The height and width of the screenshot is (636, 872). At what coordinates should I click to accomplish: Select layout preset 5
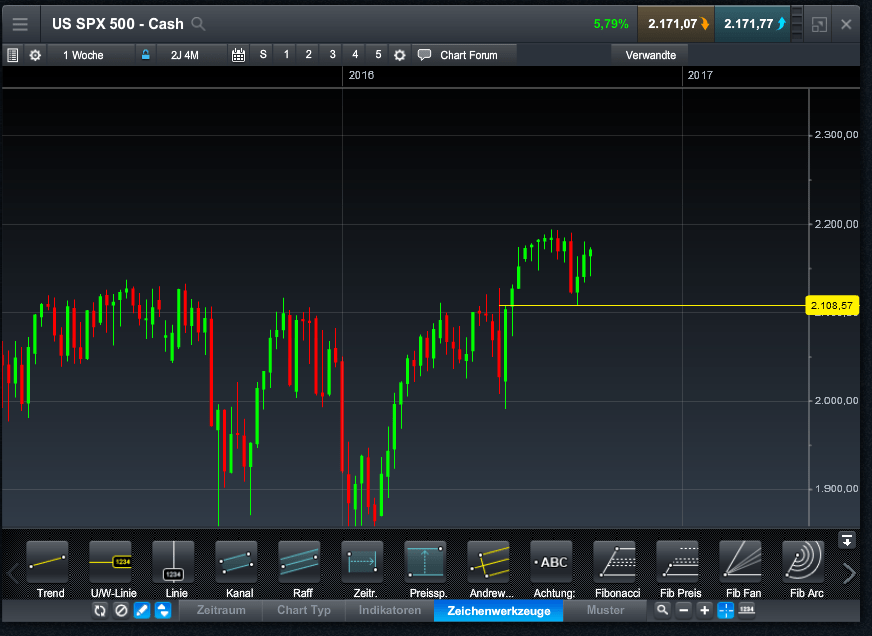(x=378, y=54)
